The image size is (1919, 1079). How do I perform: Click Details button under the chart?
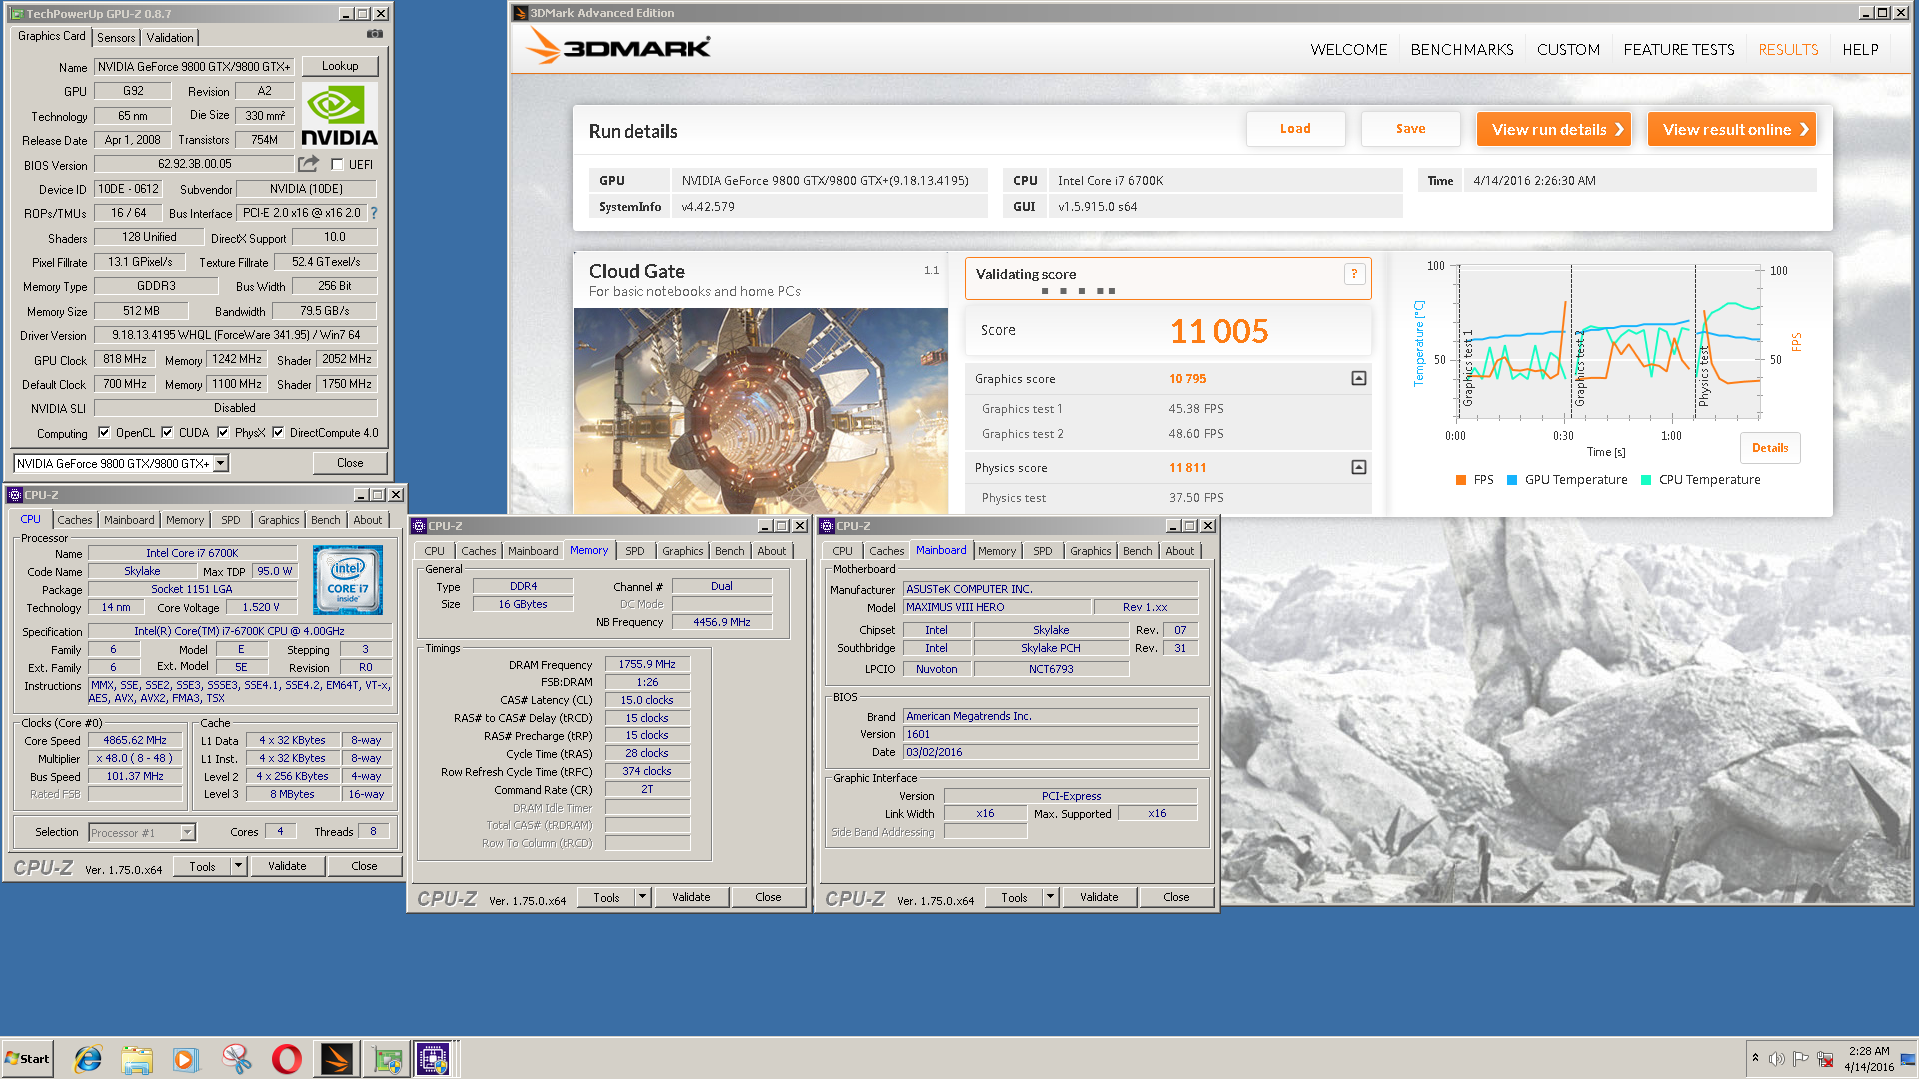[1770, 448]
